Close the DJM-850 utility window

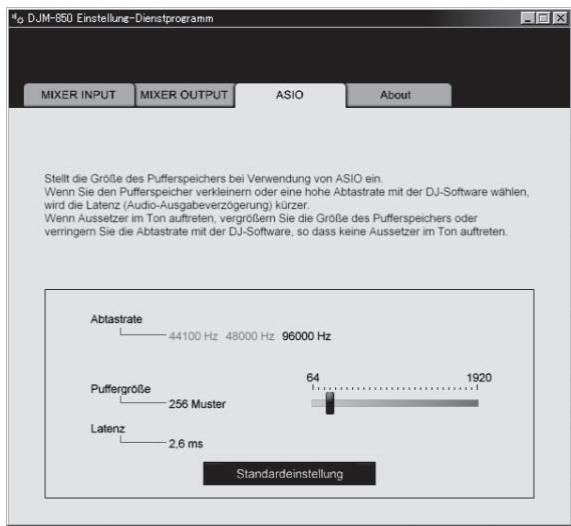click(560, 18)
